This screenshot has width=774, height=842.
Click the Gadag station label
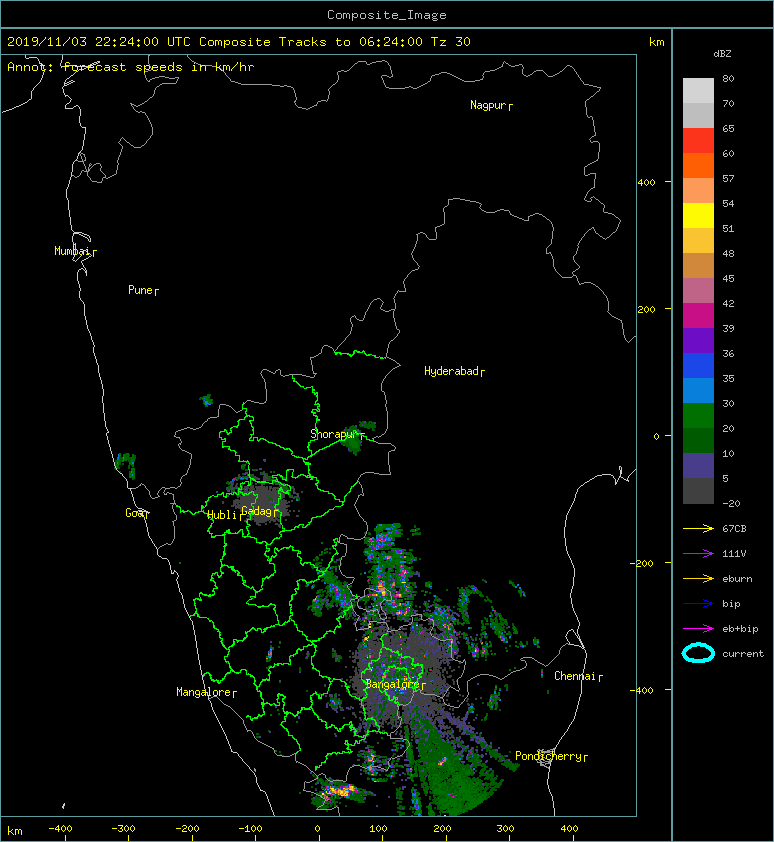coord(257,511)
